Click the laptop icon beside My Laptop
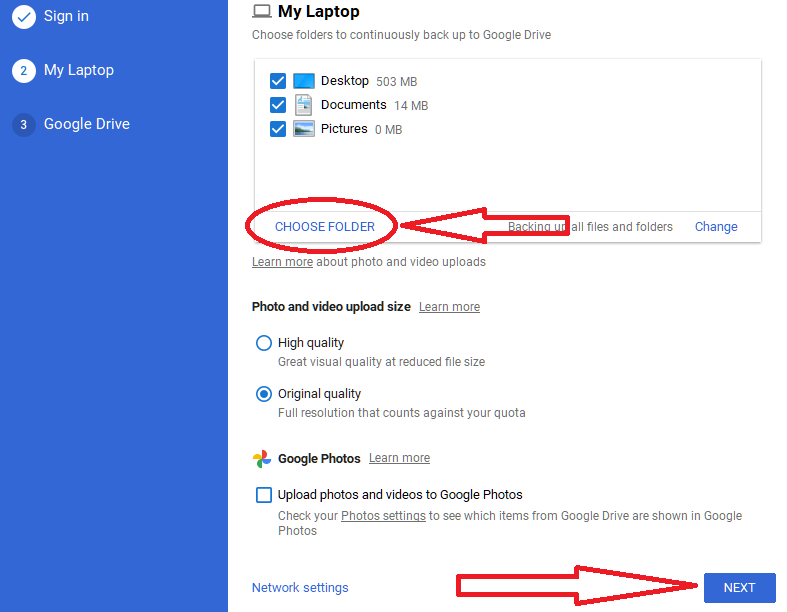 pos(262,12)
